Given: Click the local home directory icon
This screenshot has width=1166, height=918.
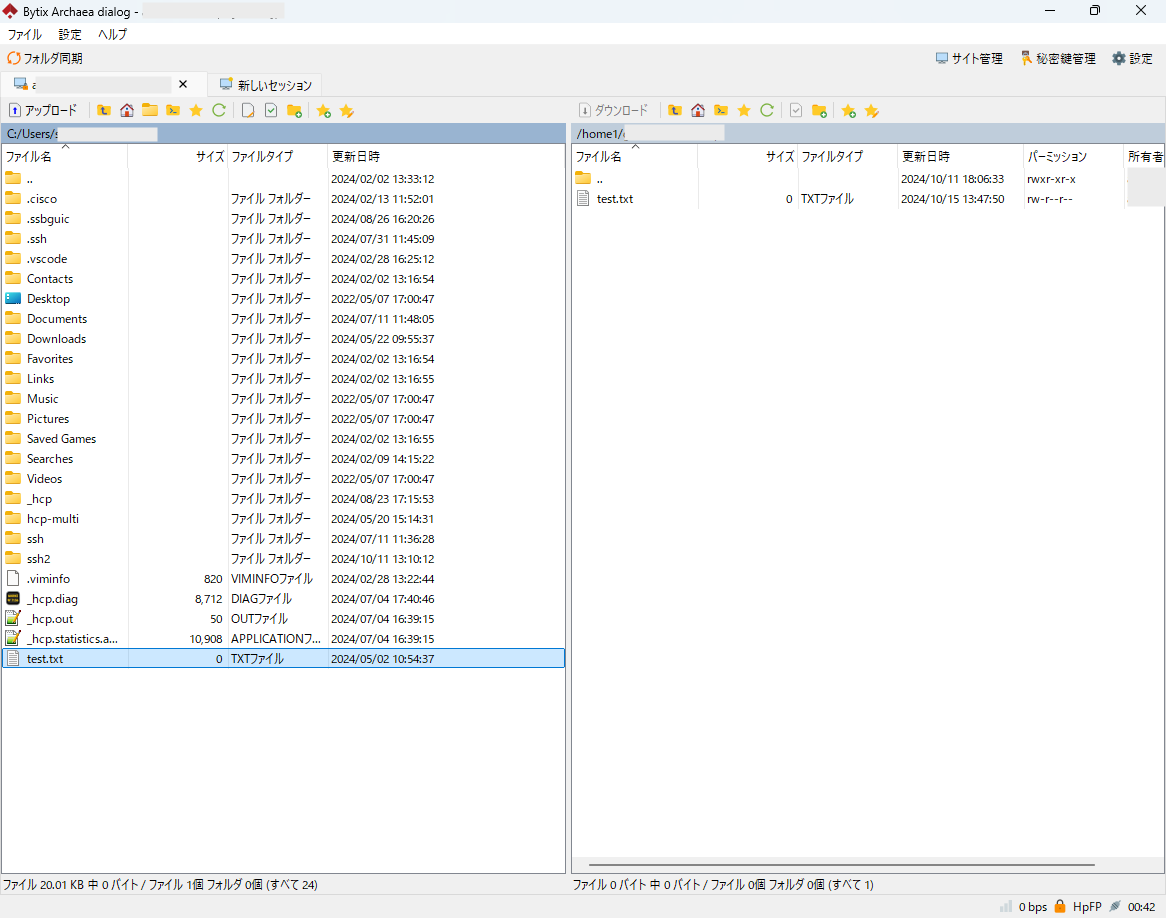Looking at the screenshot, I should (x=127, y=110).
